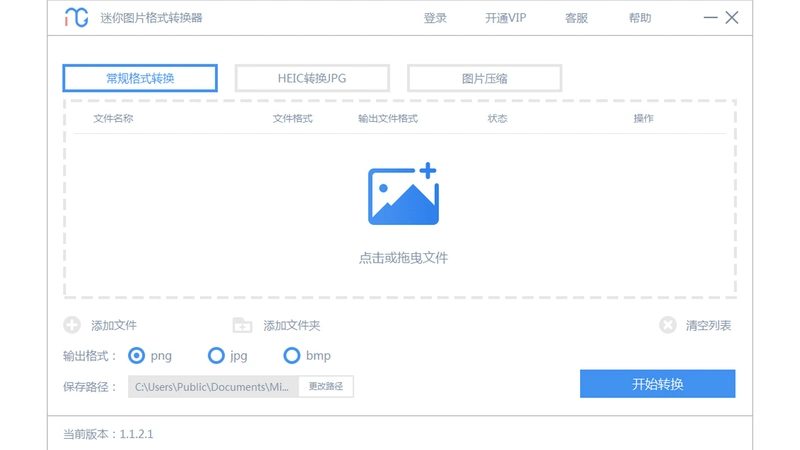Screen dimensions: 800x450
Task: Click the folder icon beside 添加文件夹
Action: (242, 325)
